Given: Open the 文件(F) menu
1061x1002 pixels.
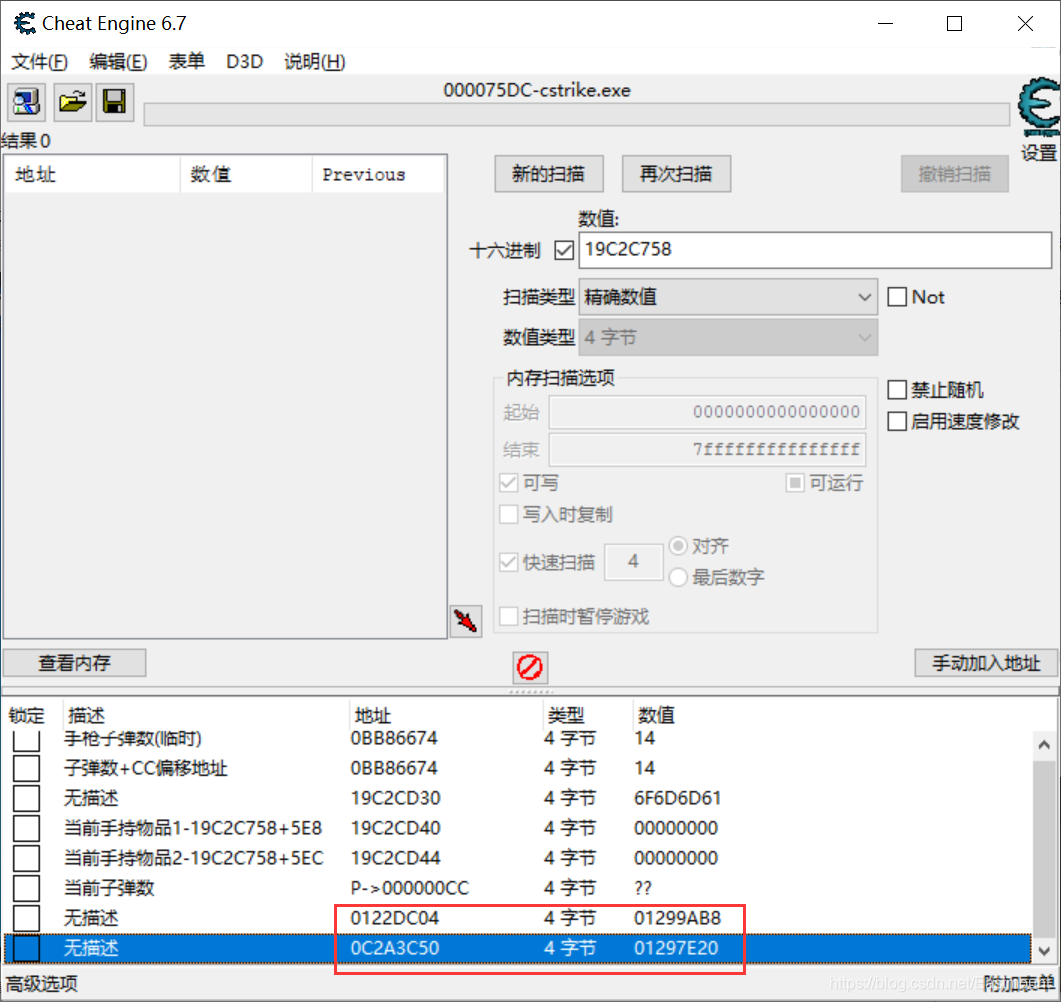Looking at the screenshot, I should click(40, 62).
